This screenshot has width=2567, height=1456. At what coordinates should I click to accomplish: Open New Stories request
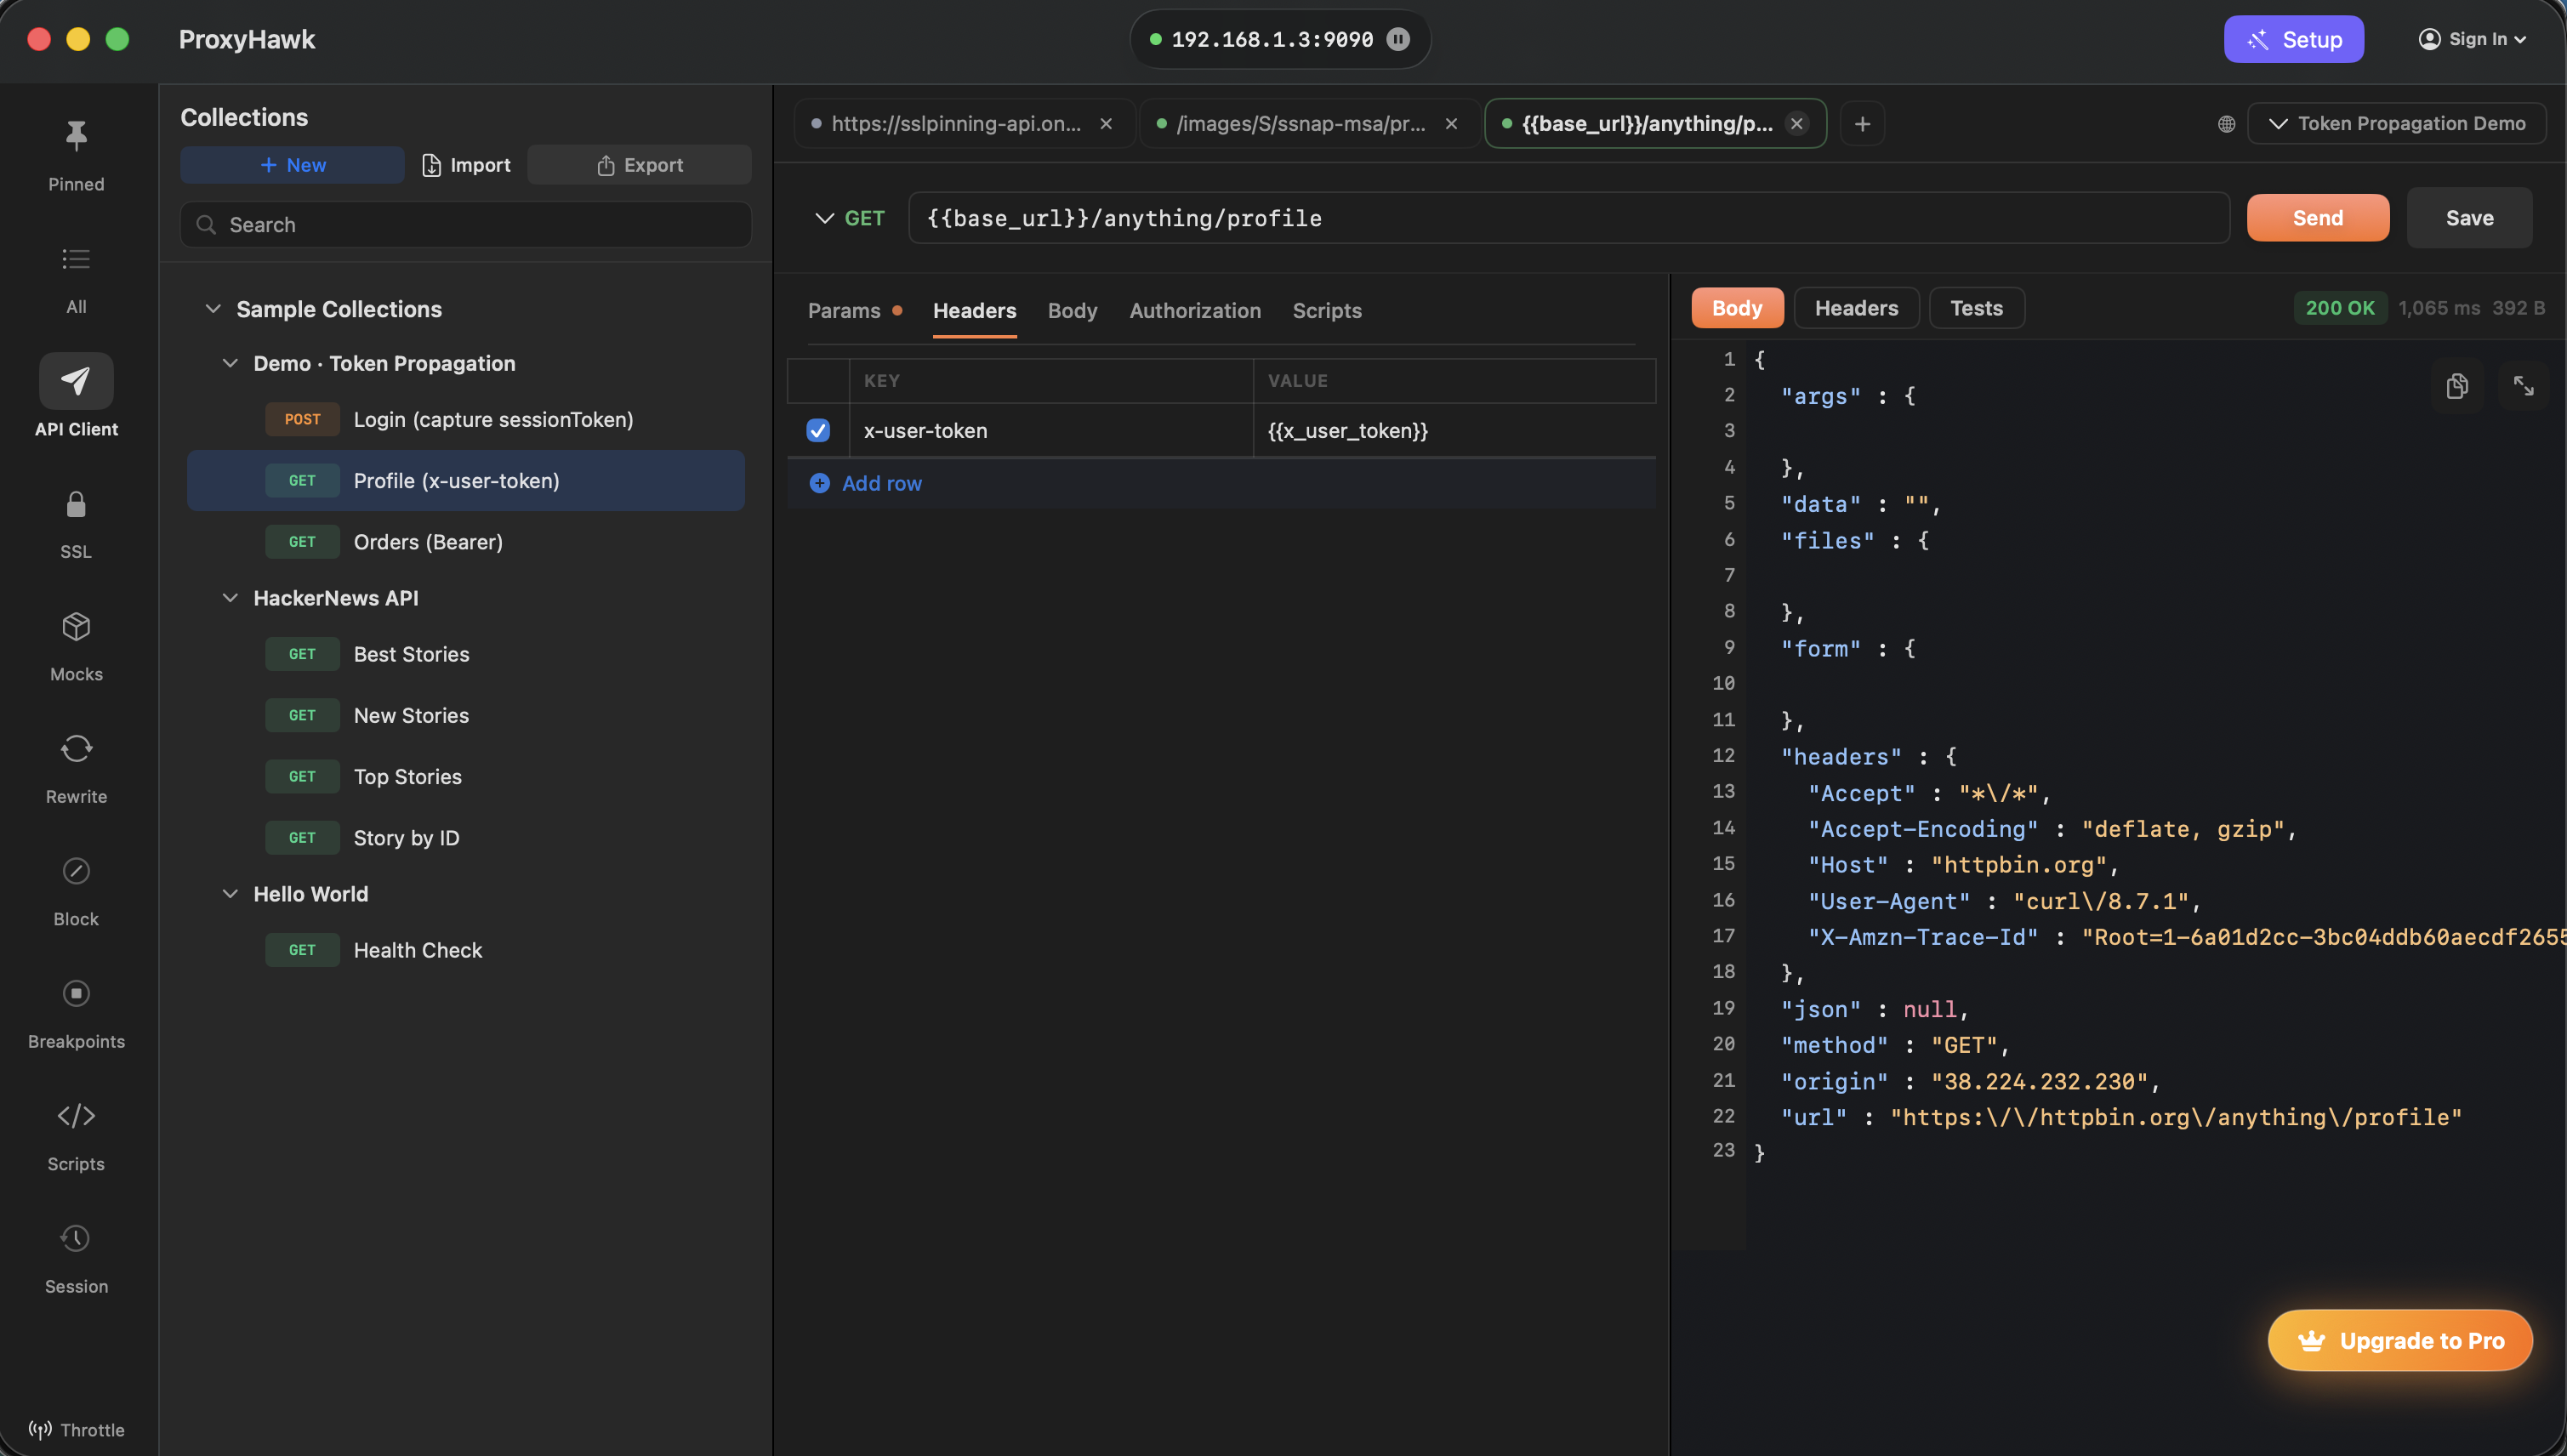click(466, 716)
